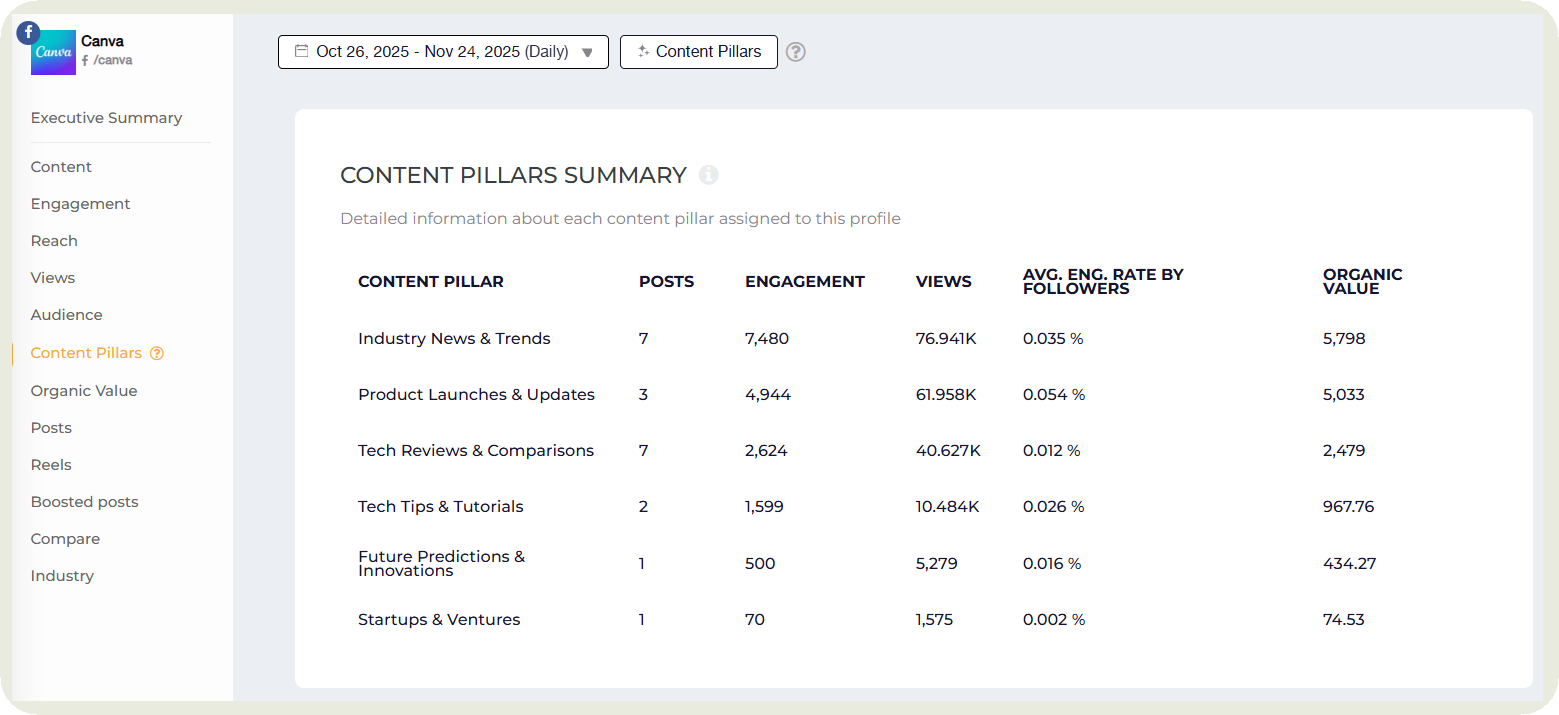1559x715 pixels.
Task: Click the Views column header
Action: click(x=943, y=281)
